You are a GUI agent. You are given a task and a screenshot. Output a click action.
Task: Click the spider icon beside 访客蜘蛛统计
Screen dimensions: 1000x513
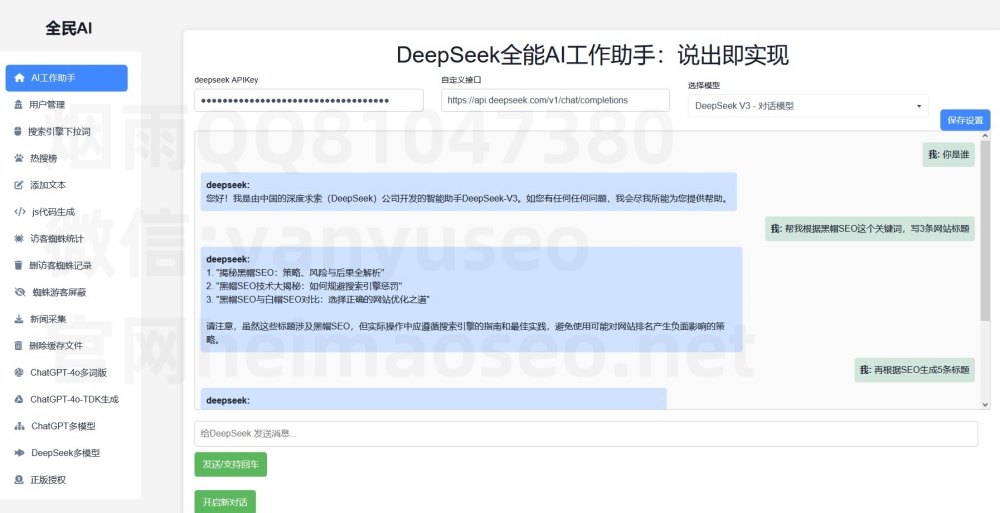pyautogui.click(x=18, y=239)
